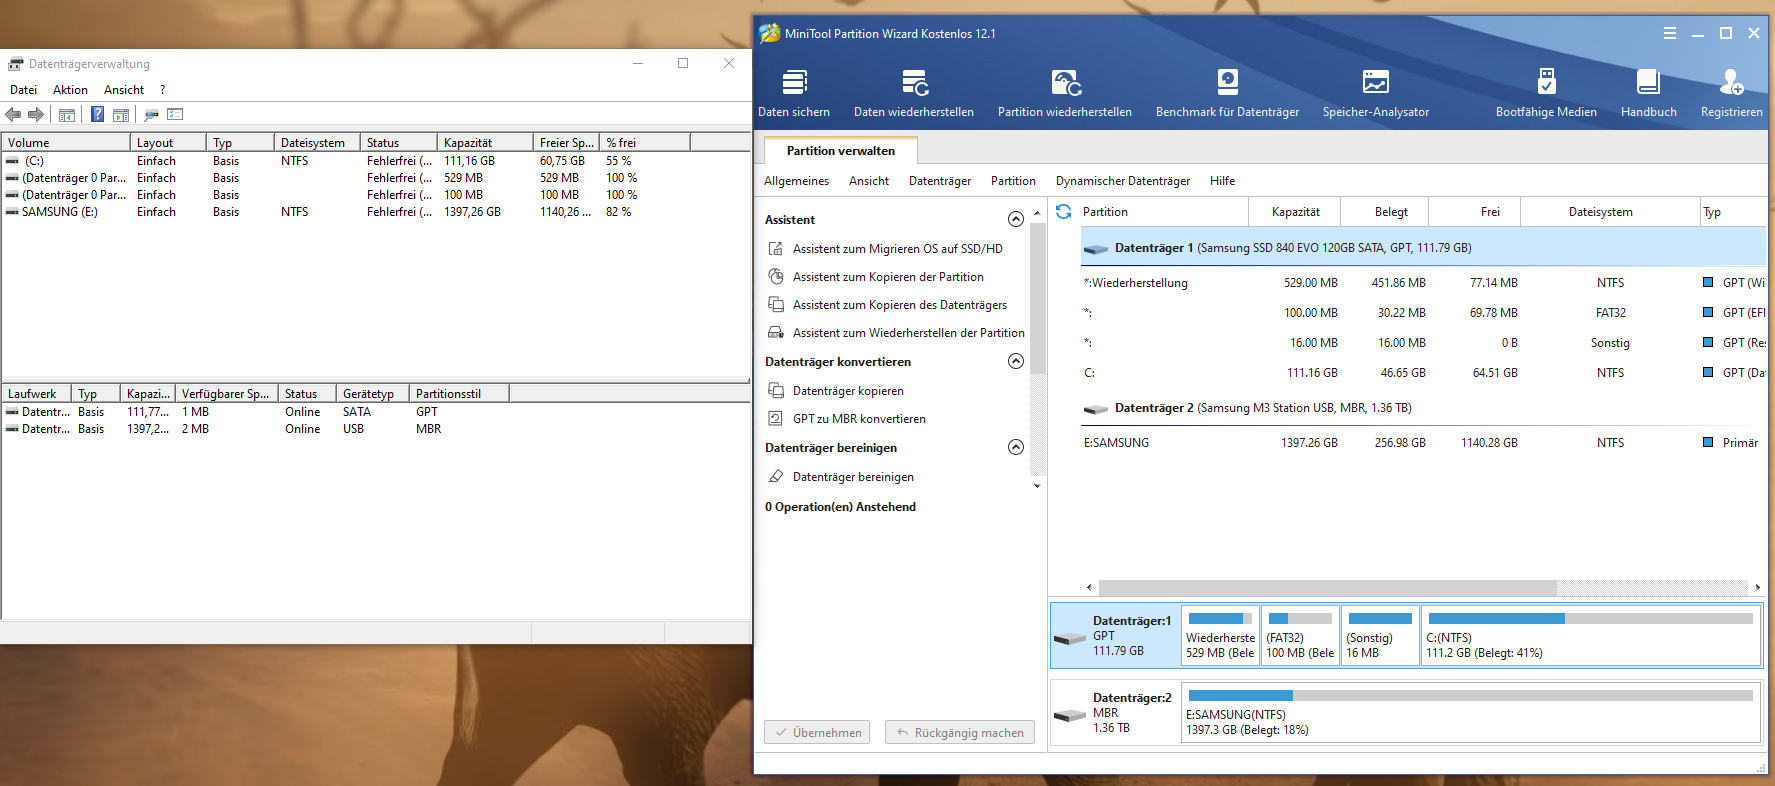The width and height of the screenshot is (1775, 786).
Task: Click Datenträger kopieren action
Action: [848, 391]
